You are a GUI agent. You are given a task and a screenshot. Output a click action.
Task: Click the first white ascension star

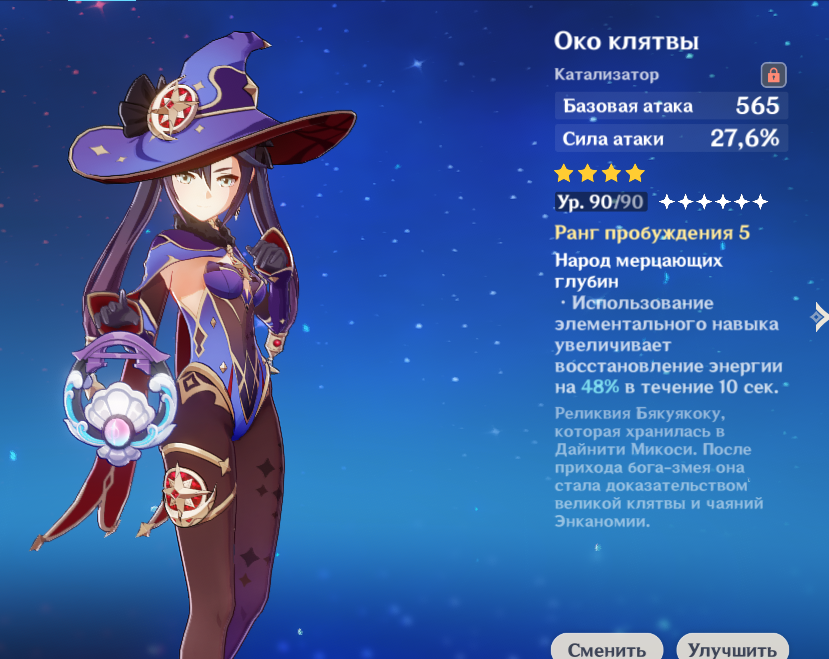tap(667, 202)
